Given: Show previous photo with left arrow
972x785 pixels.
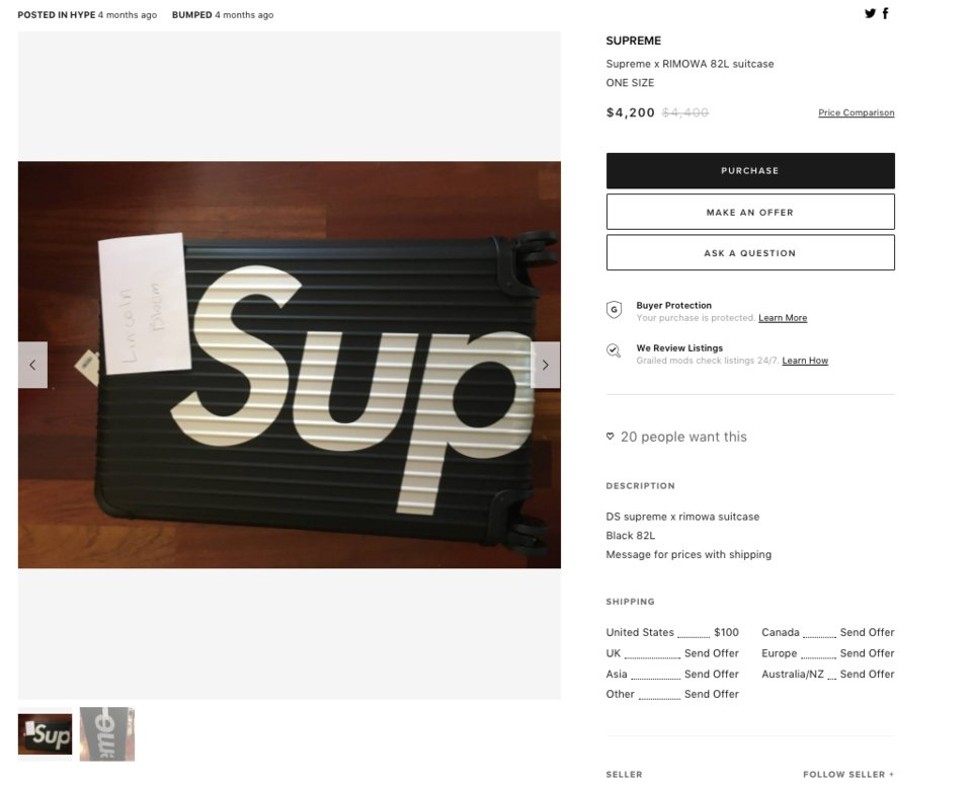Looking at the screenshot, I should click(x=33, y=365).
